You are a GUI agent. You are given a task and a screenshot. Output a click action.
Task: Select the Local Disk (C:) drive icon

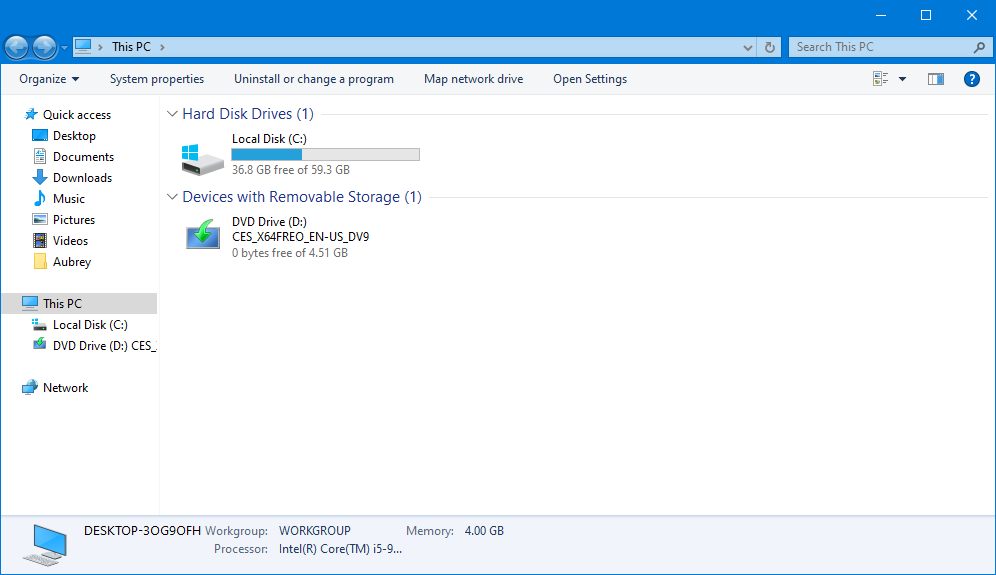pos(203,159)
